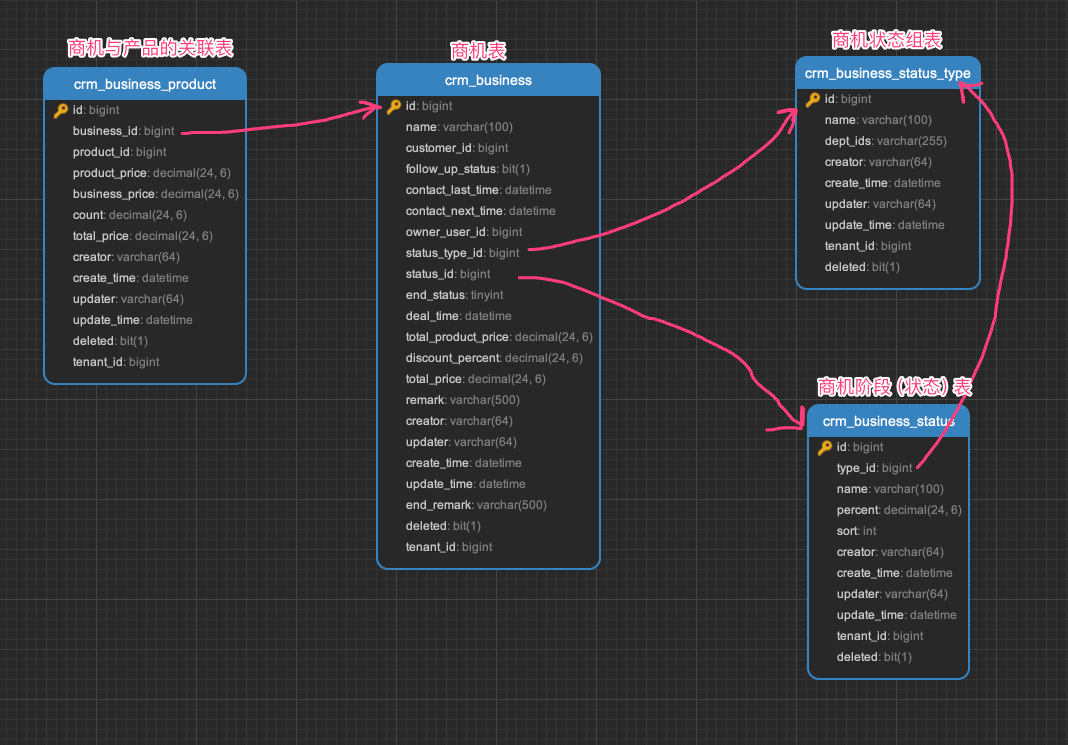Select business_id column in crm_business_product
Viewport: 1068px width, 745px height.
point(123,131)
